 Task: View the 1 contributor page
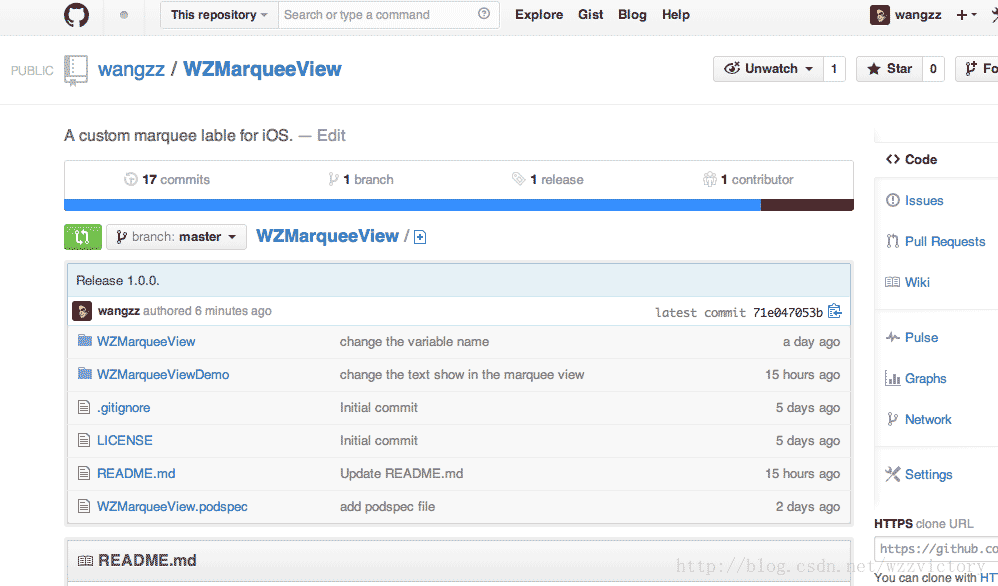[748, 179]
